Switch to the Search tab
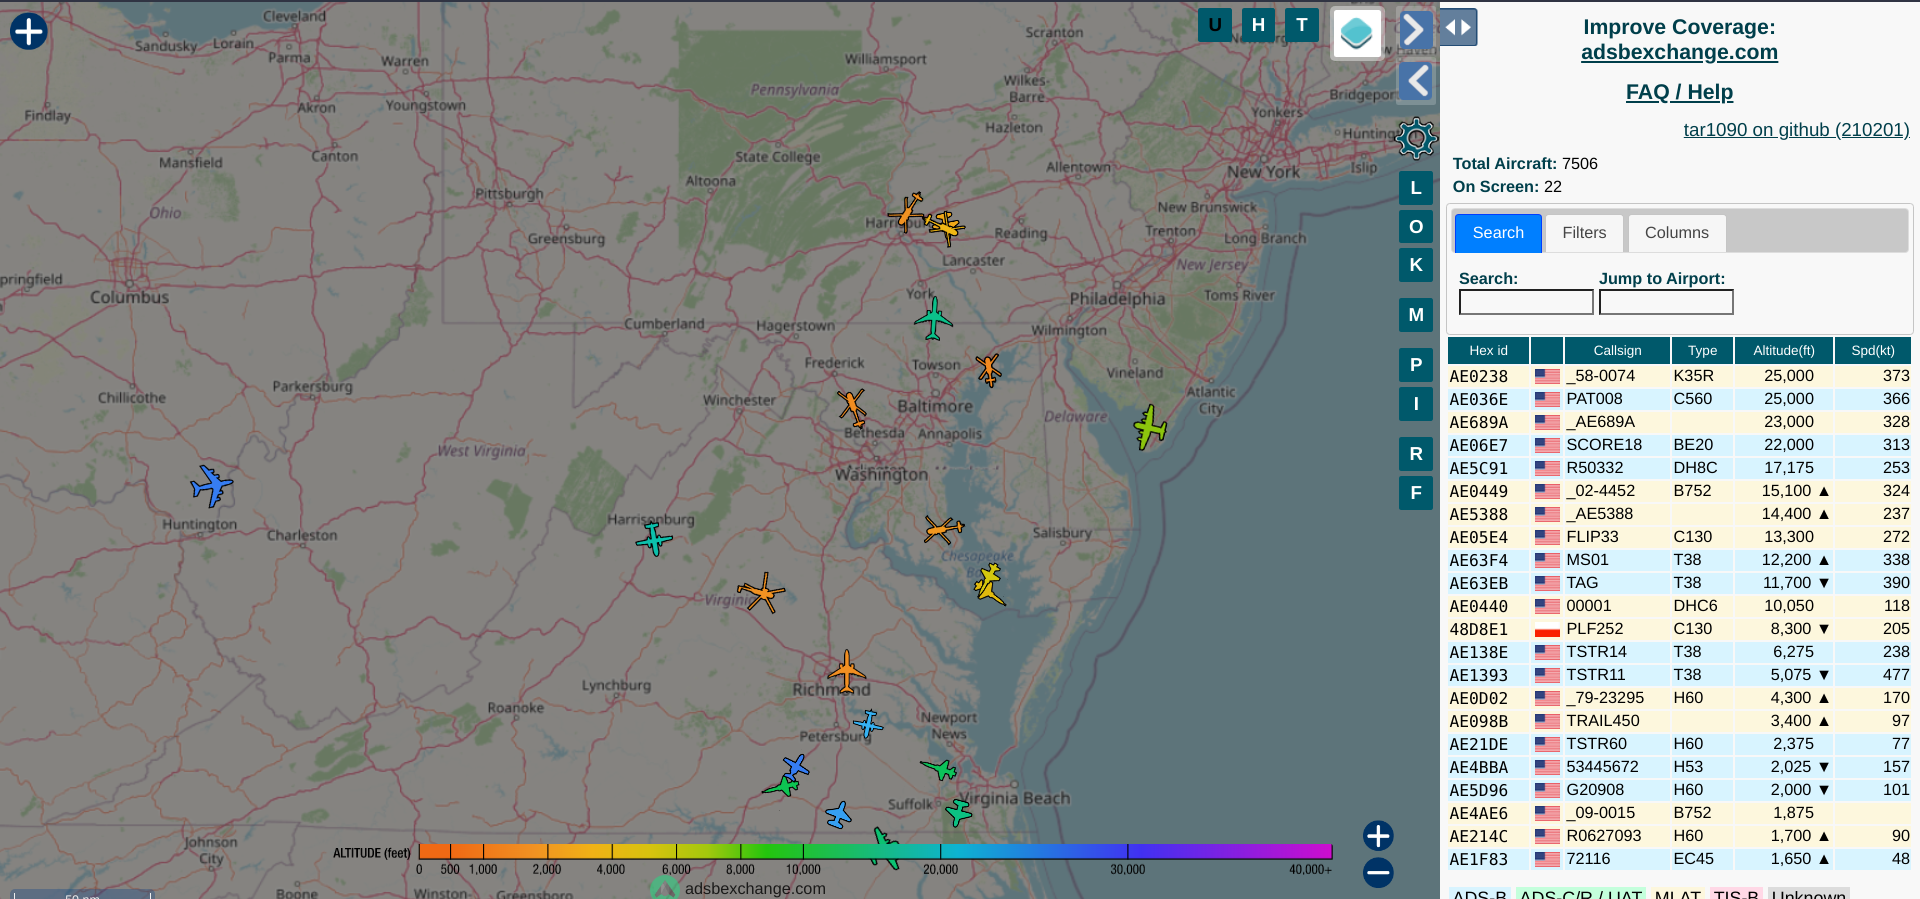Image resolution: width=1920 pixels, height=899 pixels. point(1498,233)
